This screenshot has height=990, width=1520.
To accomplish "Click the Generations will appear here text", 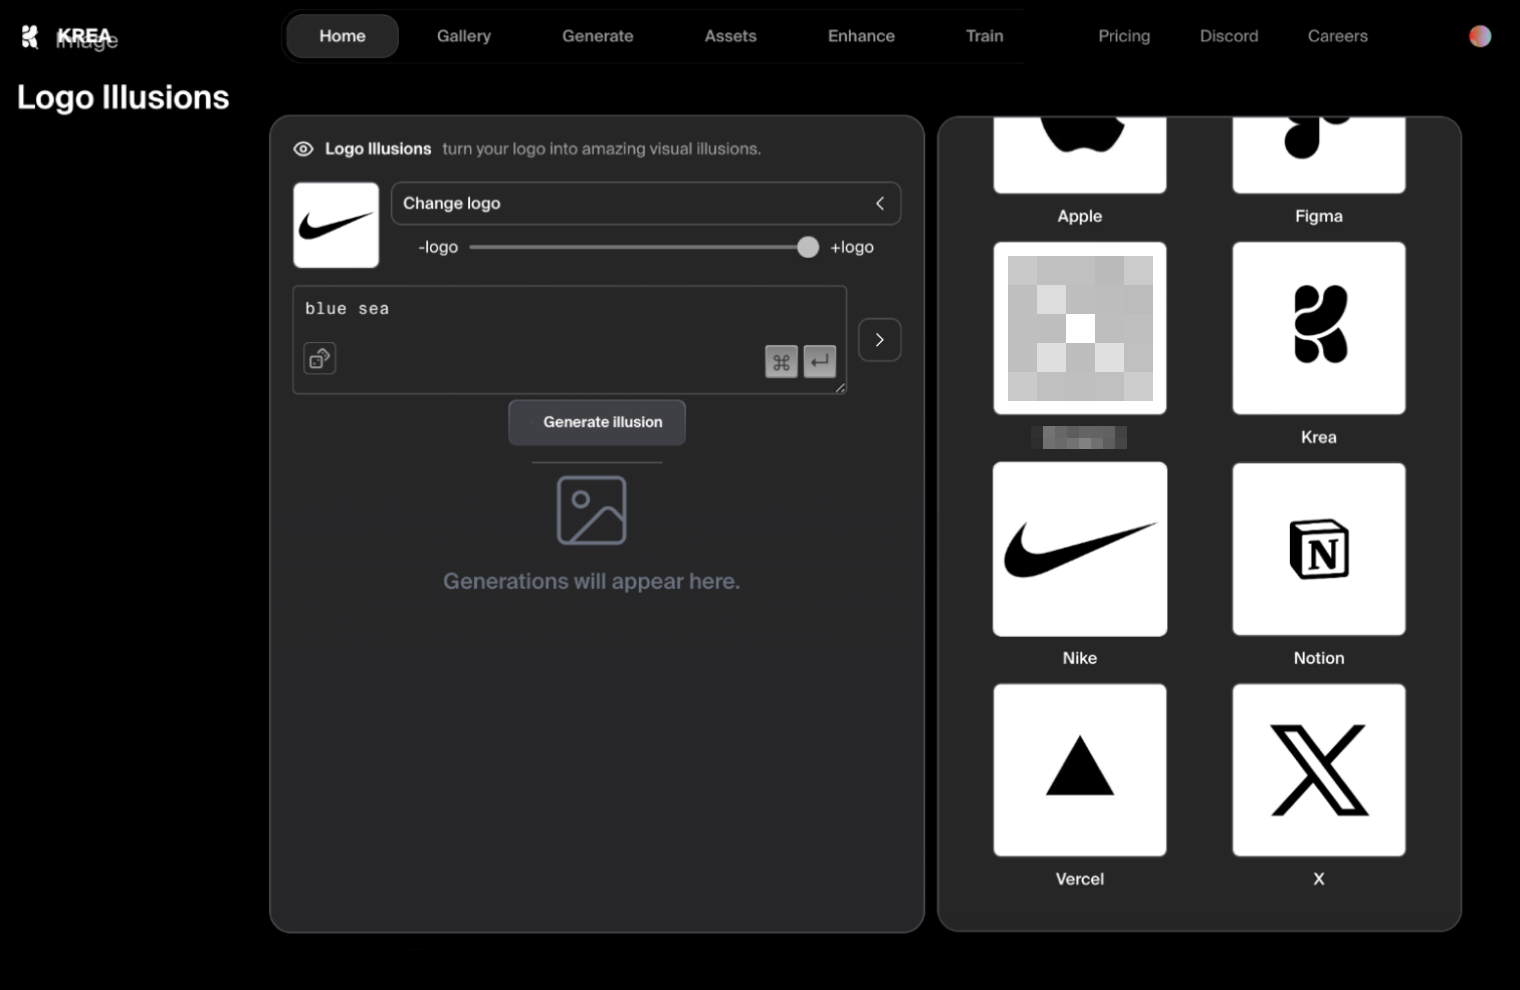I will 592,581.
